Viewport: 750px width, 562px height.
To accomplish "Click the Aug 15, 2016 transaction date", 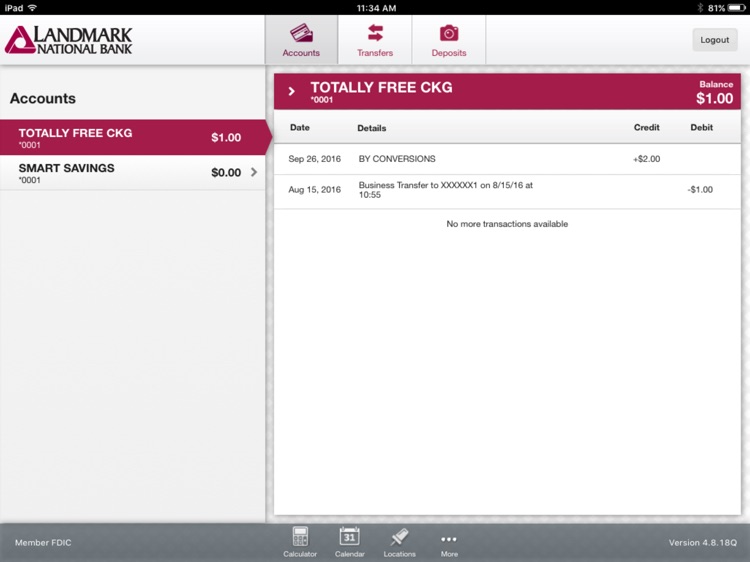I will 315,190.
